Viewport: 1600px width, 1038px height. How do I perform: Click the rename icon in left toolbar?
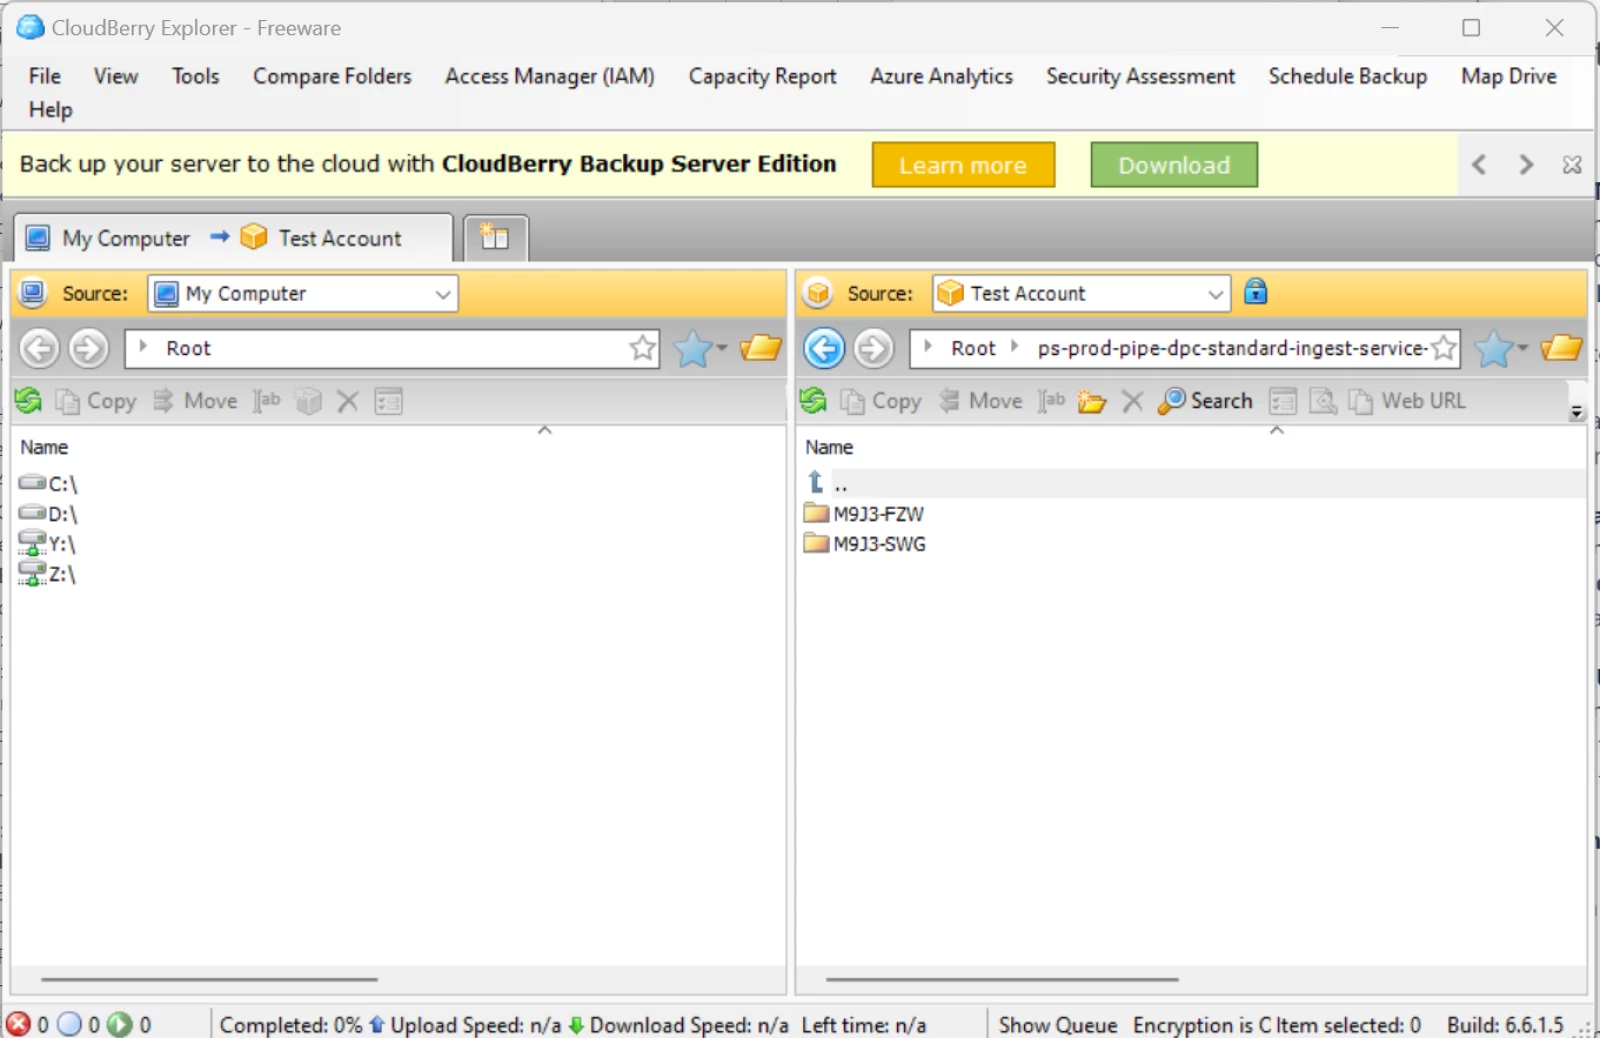[266, 401]
